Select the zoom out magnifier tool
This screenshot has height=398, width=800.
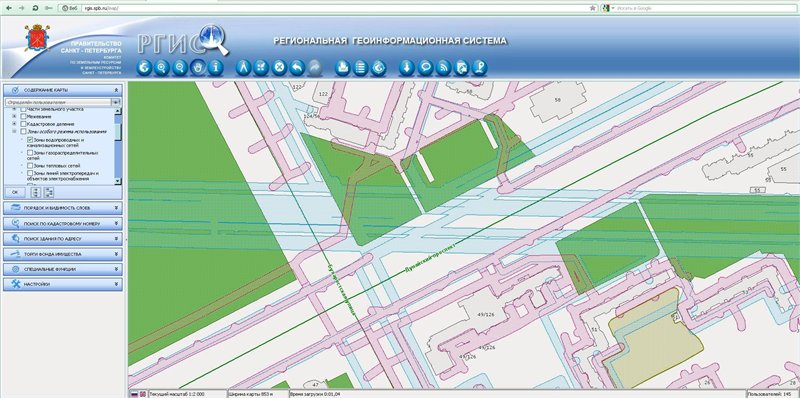(179, 68)
